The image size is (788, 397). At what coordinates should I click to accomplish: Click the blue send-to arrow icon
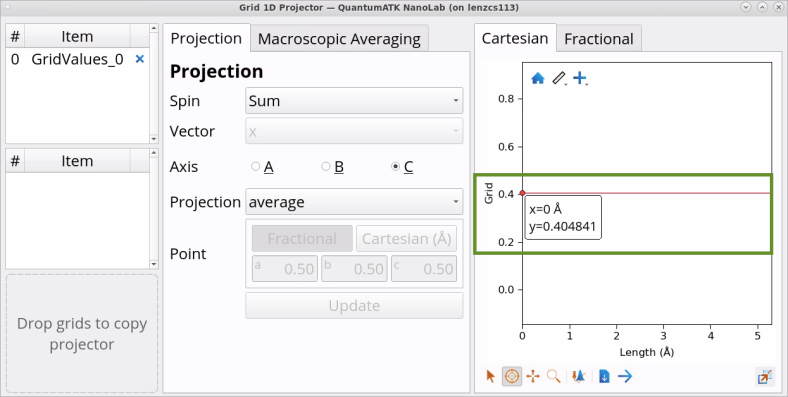(625, 376)
